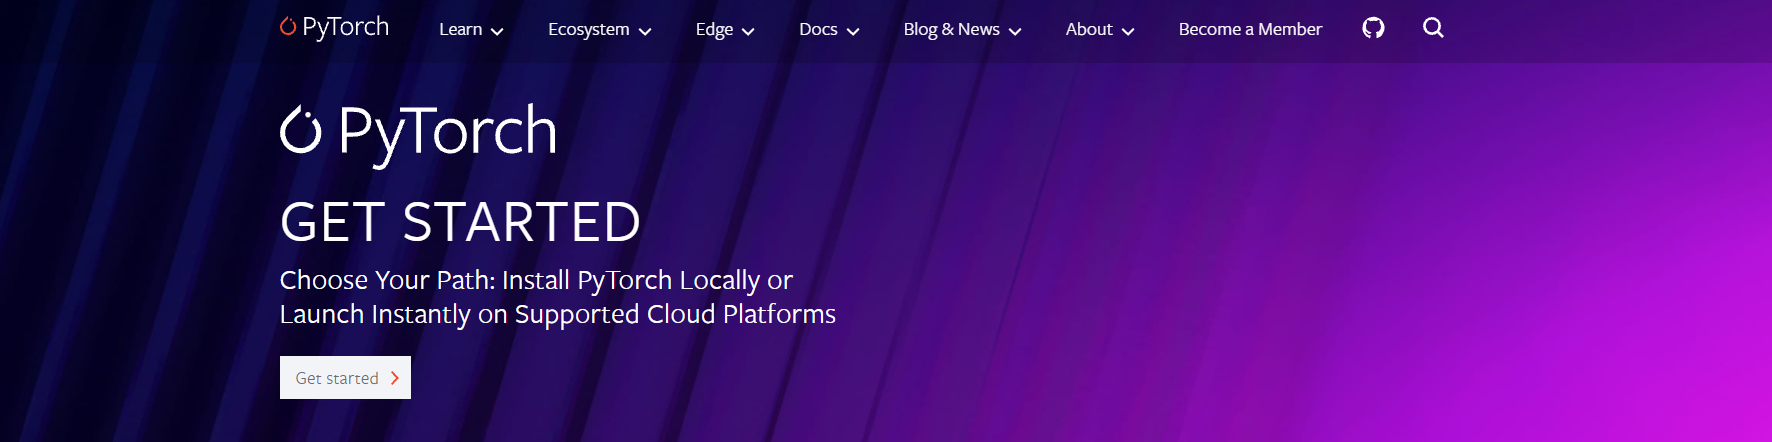Click the 'Choose Your Path' subtitle text
This screenshot has height=442, width=1772.
pos(558,297)
